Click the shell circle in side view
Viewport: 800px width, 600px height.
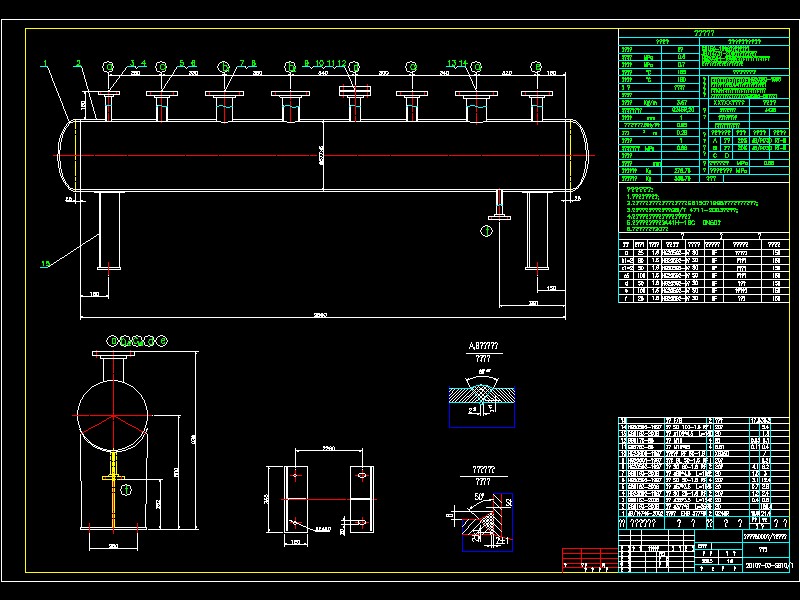pyautogui.click(x=113, y=416)
